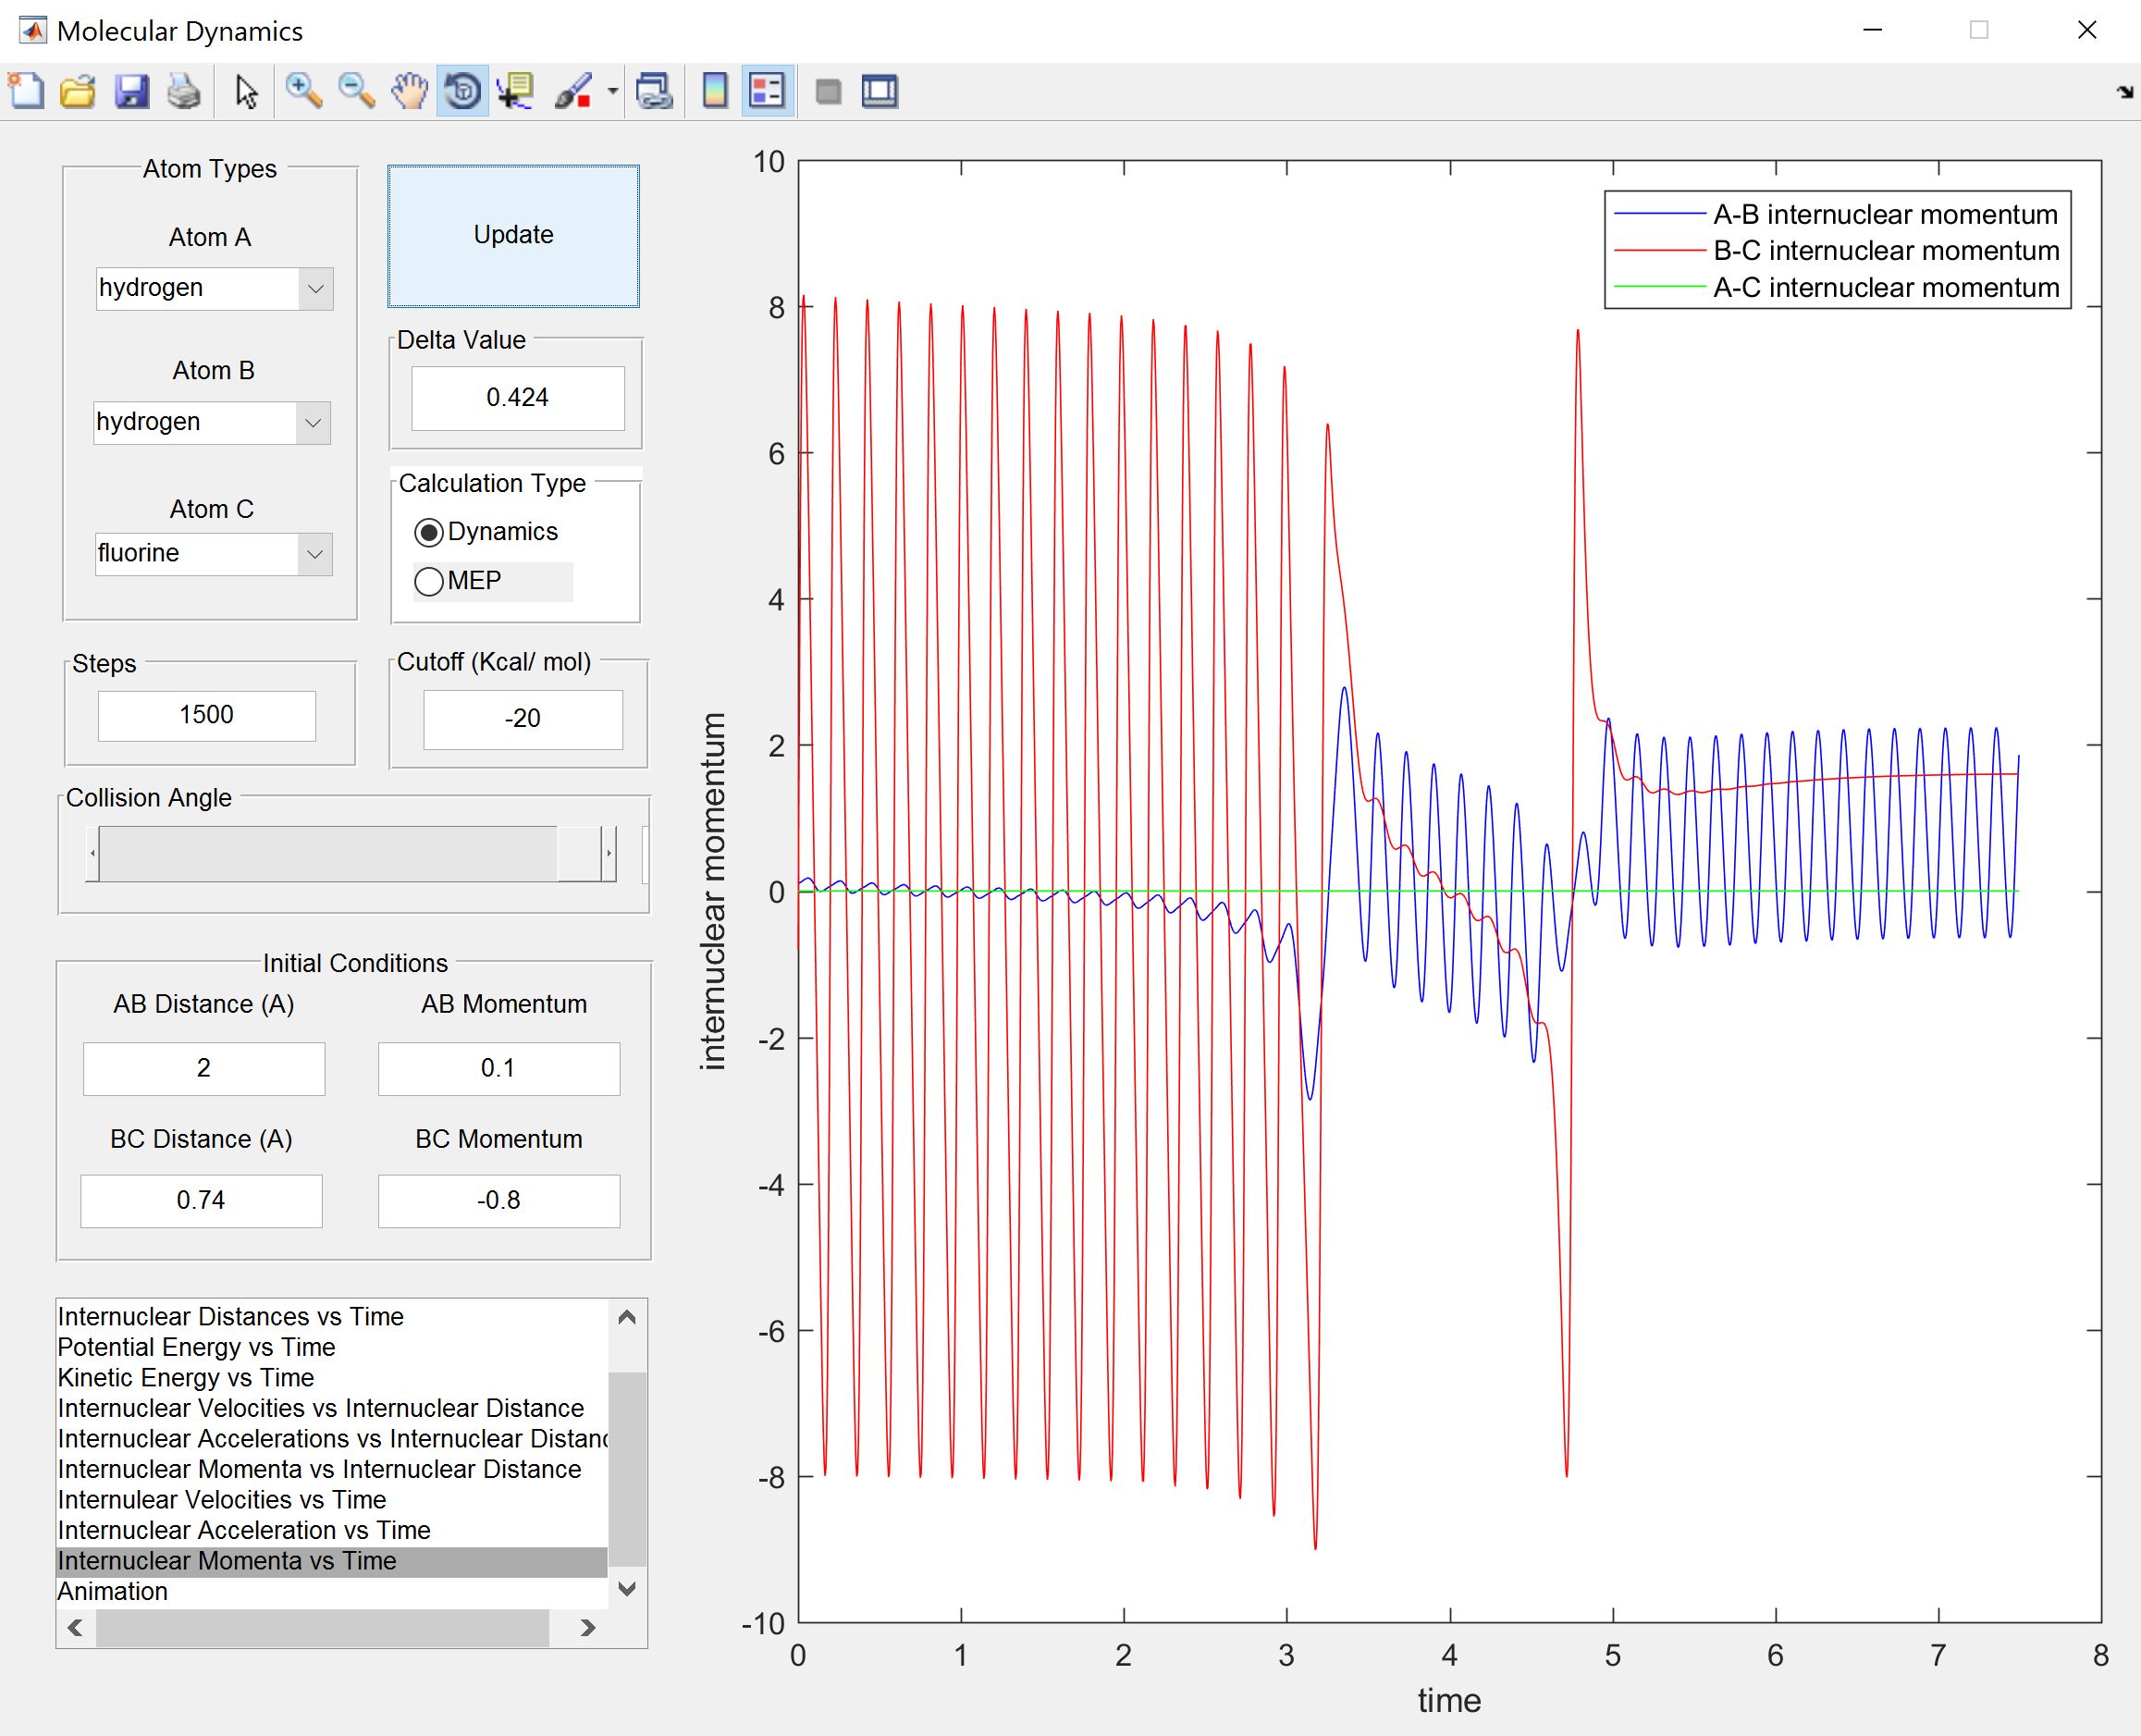Image resolution: width=2141 pixels, height=1736 pixels.
Task: Toggle the Insert Legend toolbar icon
Action: (767, 92)
